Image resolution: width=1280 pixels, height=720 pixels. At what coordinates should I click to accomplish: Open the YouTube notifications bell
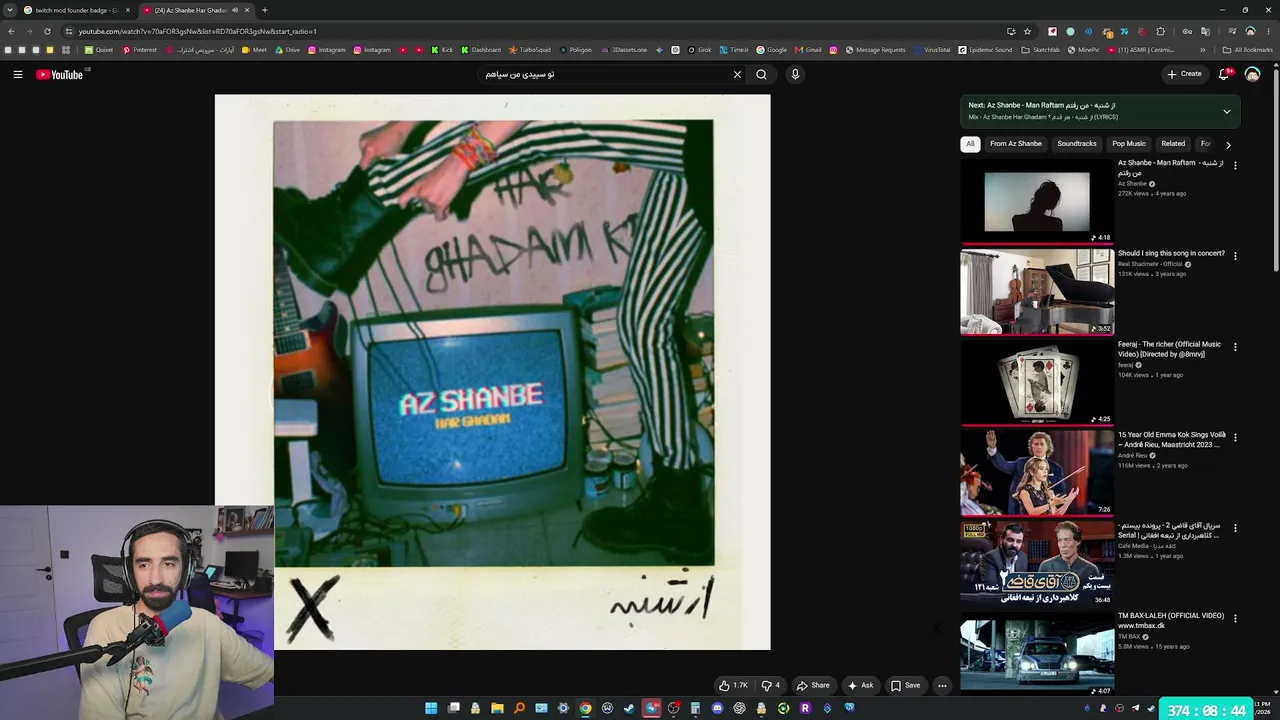(1225, 74)
